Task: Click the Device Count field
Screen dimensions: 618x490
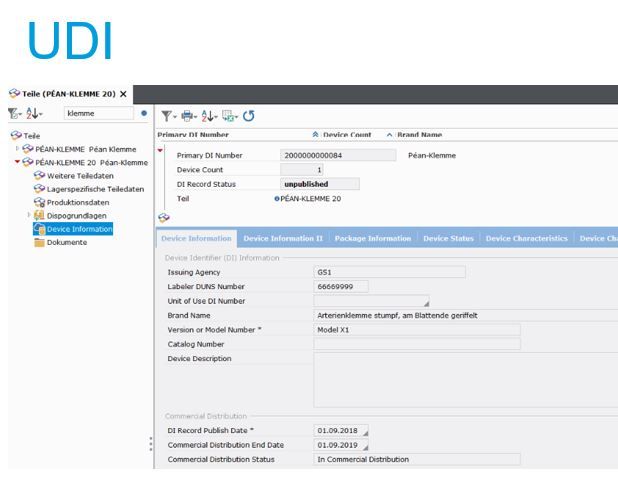Action: pos(302,170)
